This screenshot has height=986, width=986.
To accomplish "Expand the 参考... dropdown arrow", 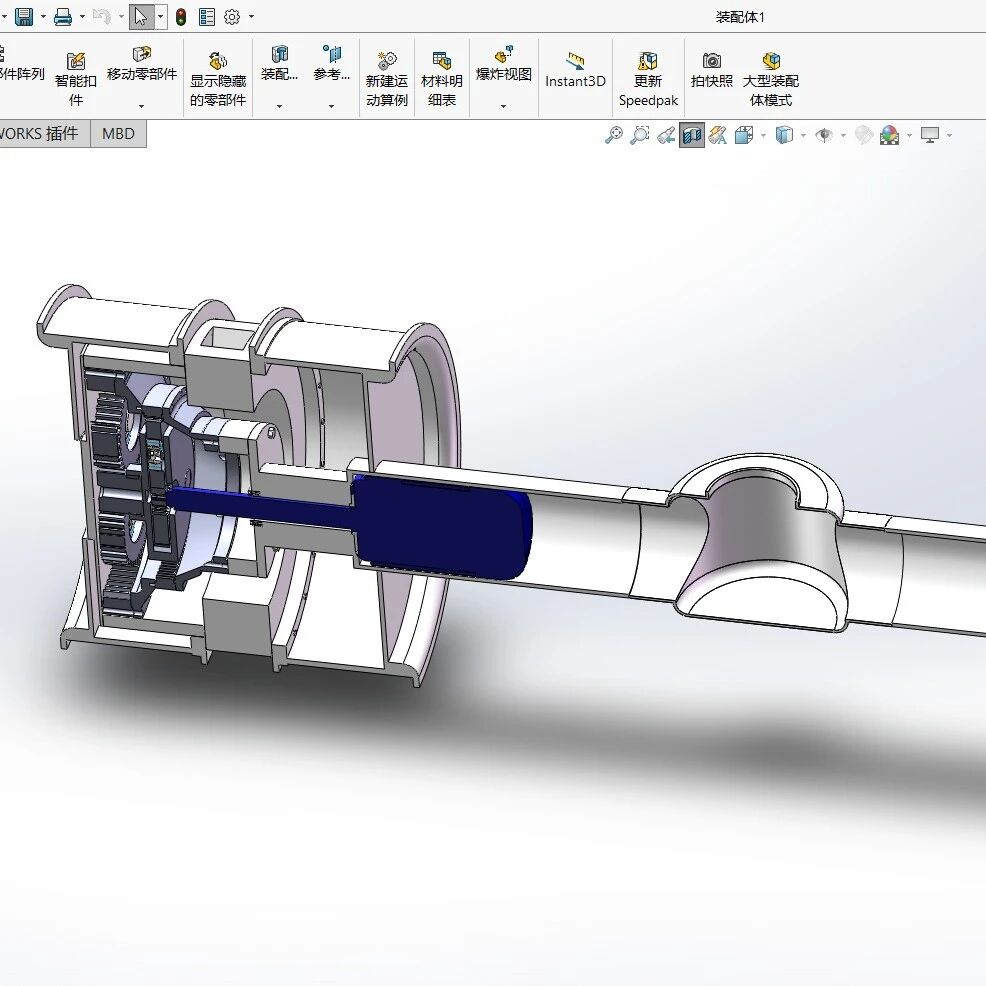I will pos(331,106).
